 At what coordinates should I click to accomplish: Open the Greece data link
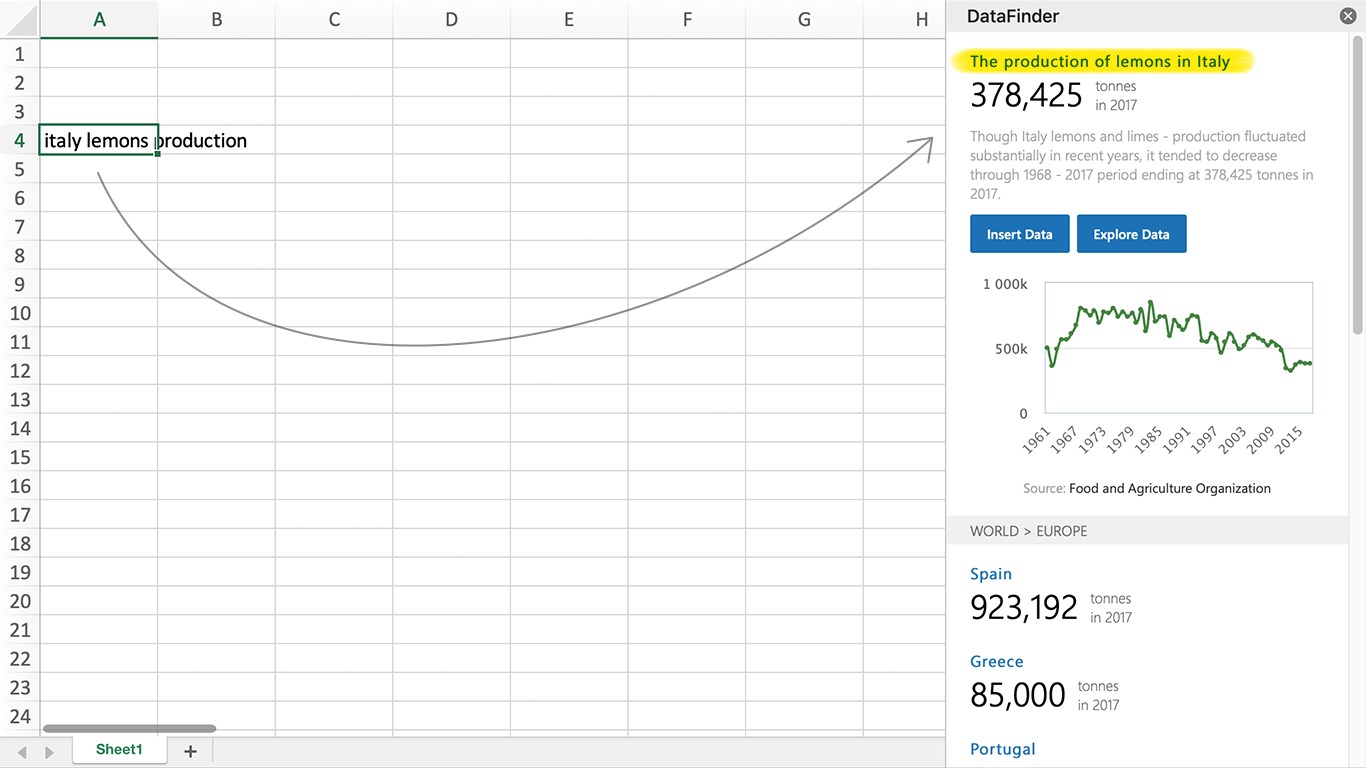tap(997, 661)
